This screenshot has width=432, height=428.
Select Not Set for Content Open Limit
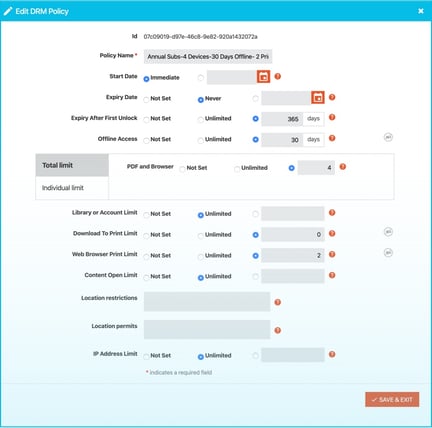coord(146,277)
